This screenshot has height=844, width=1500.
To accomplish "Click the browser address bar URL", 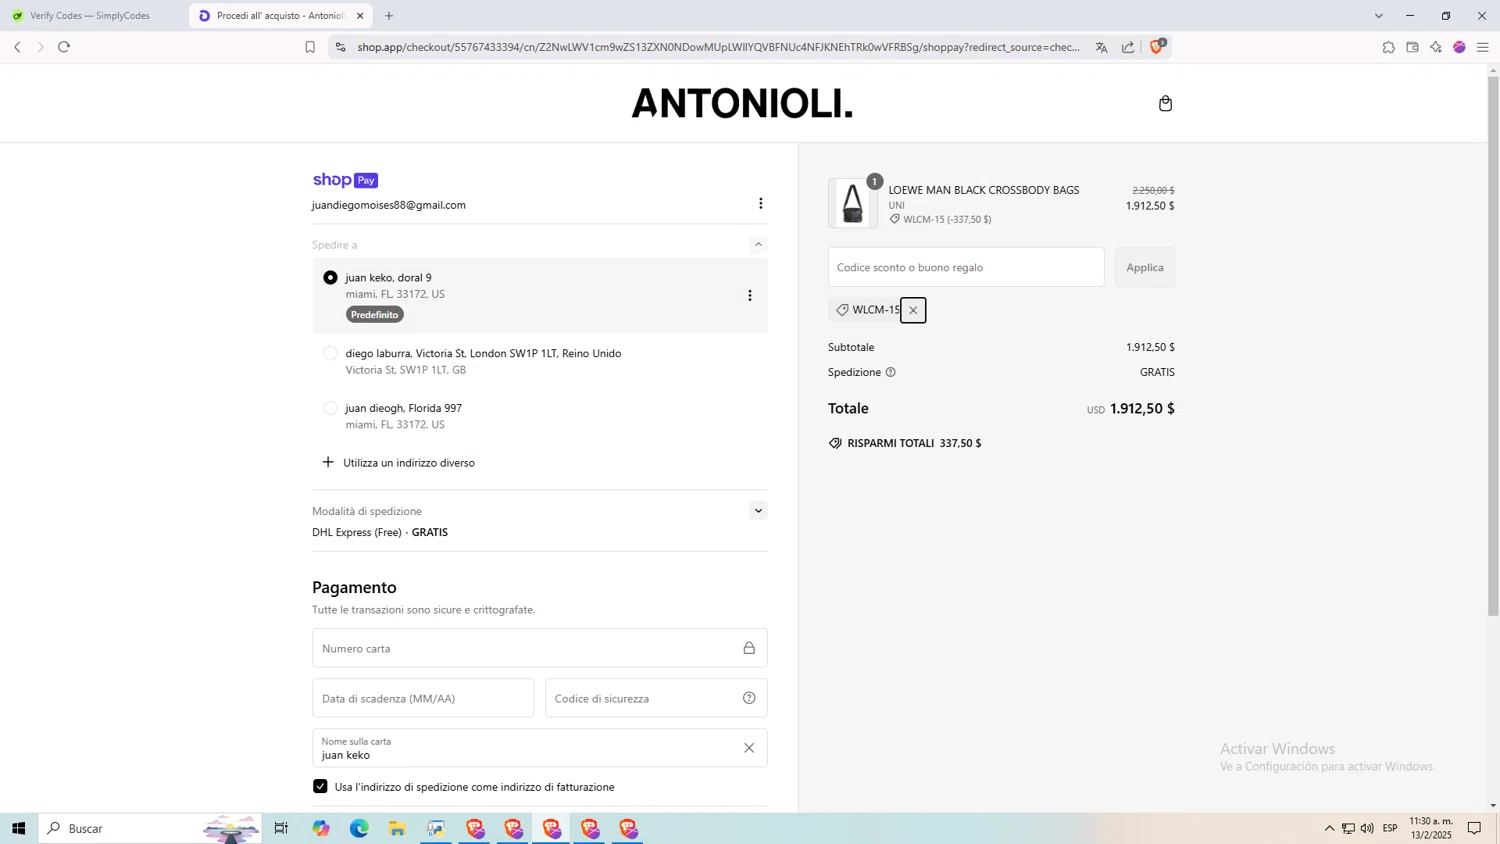I will click(718, 47).
